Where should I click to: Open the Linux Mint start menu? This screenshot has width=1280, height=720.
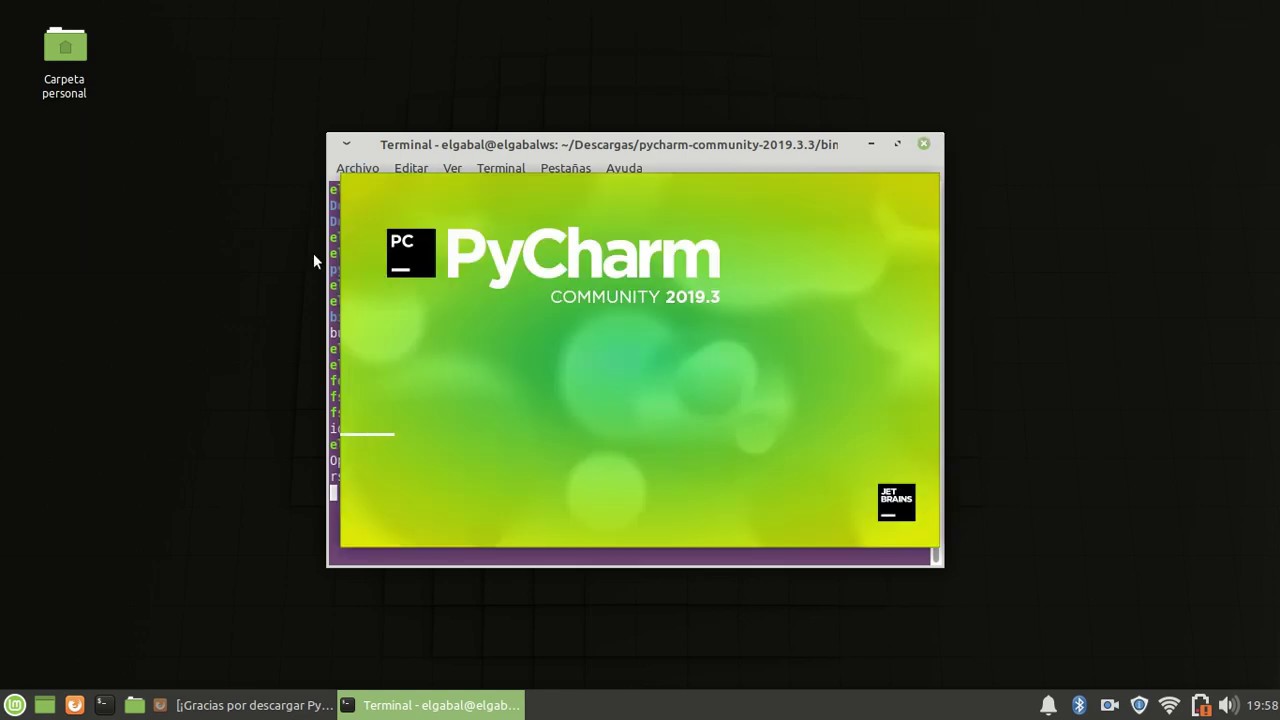click(x=15, y=705)
